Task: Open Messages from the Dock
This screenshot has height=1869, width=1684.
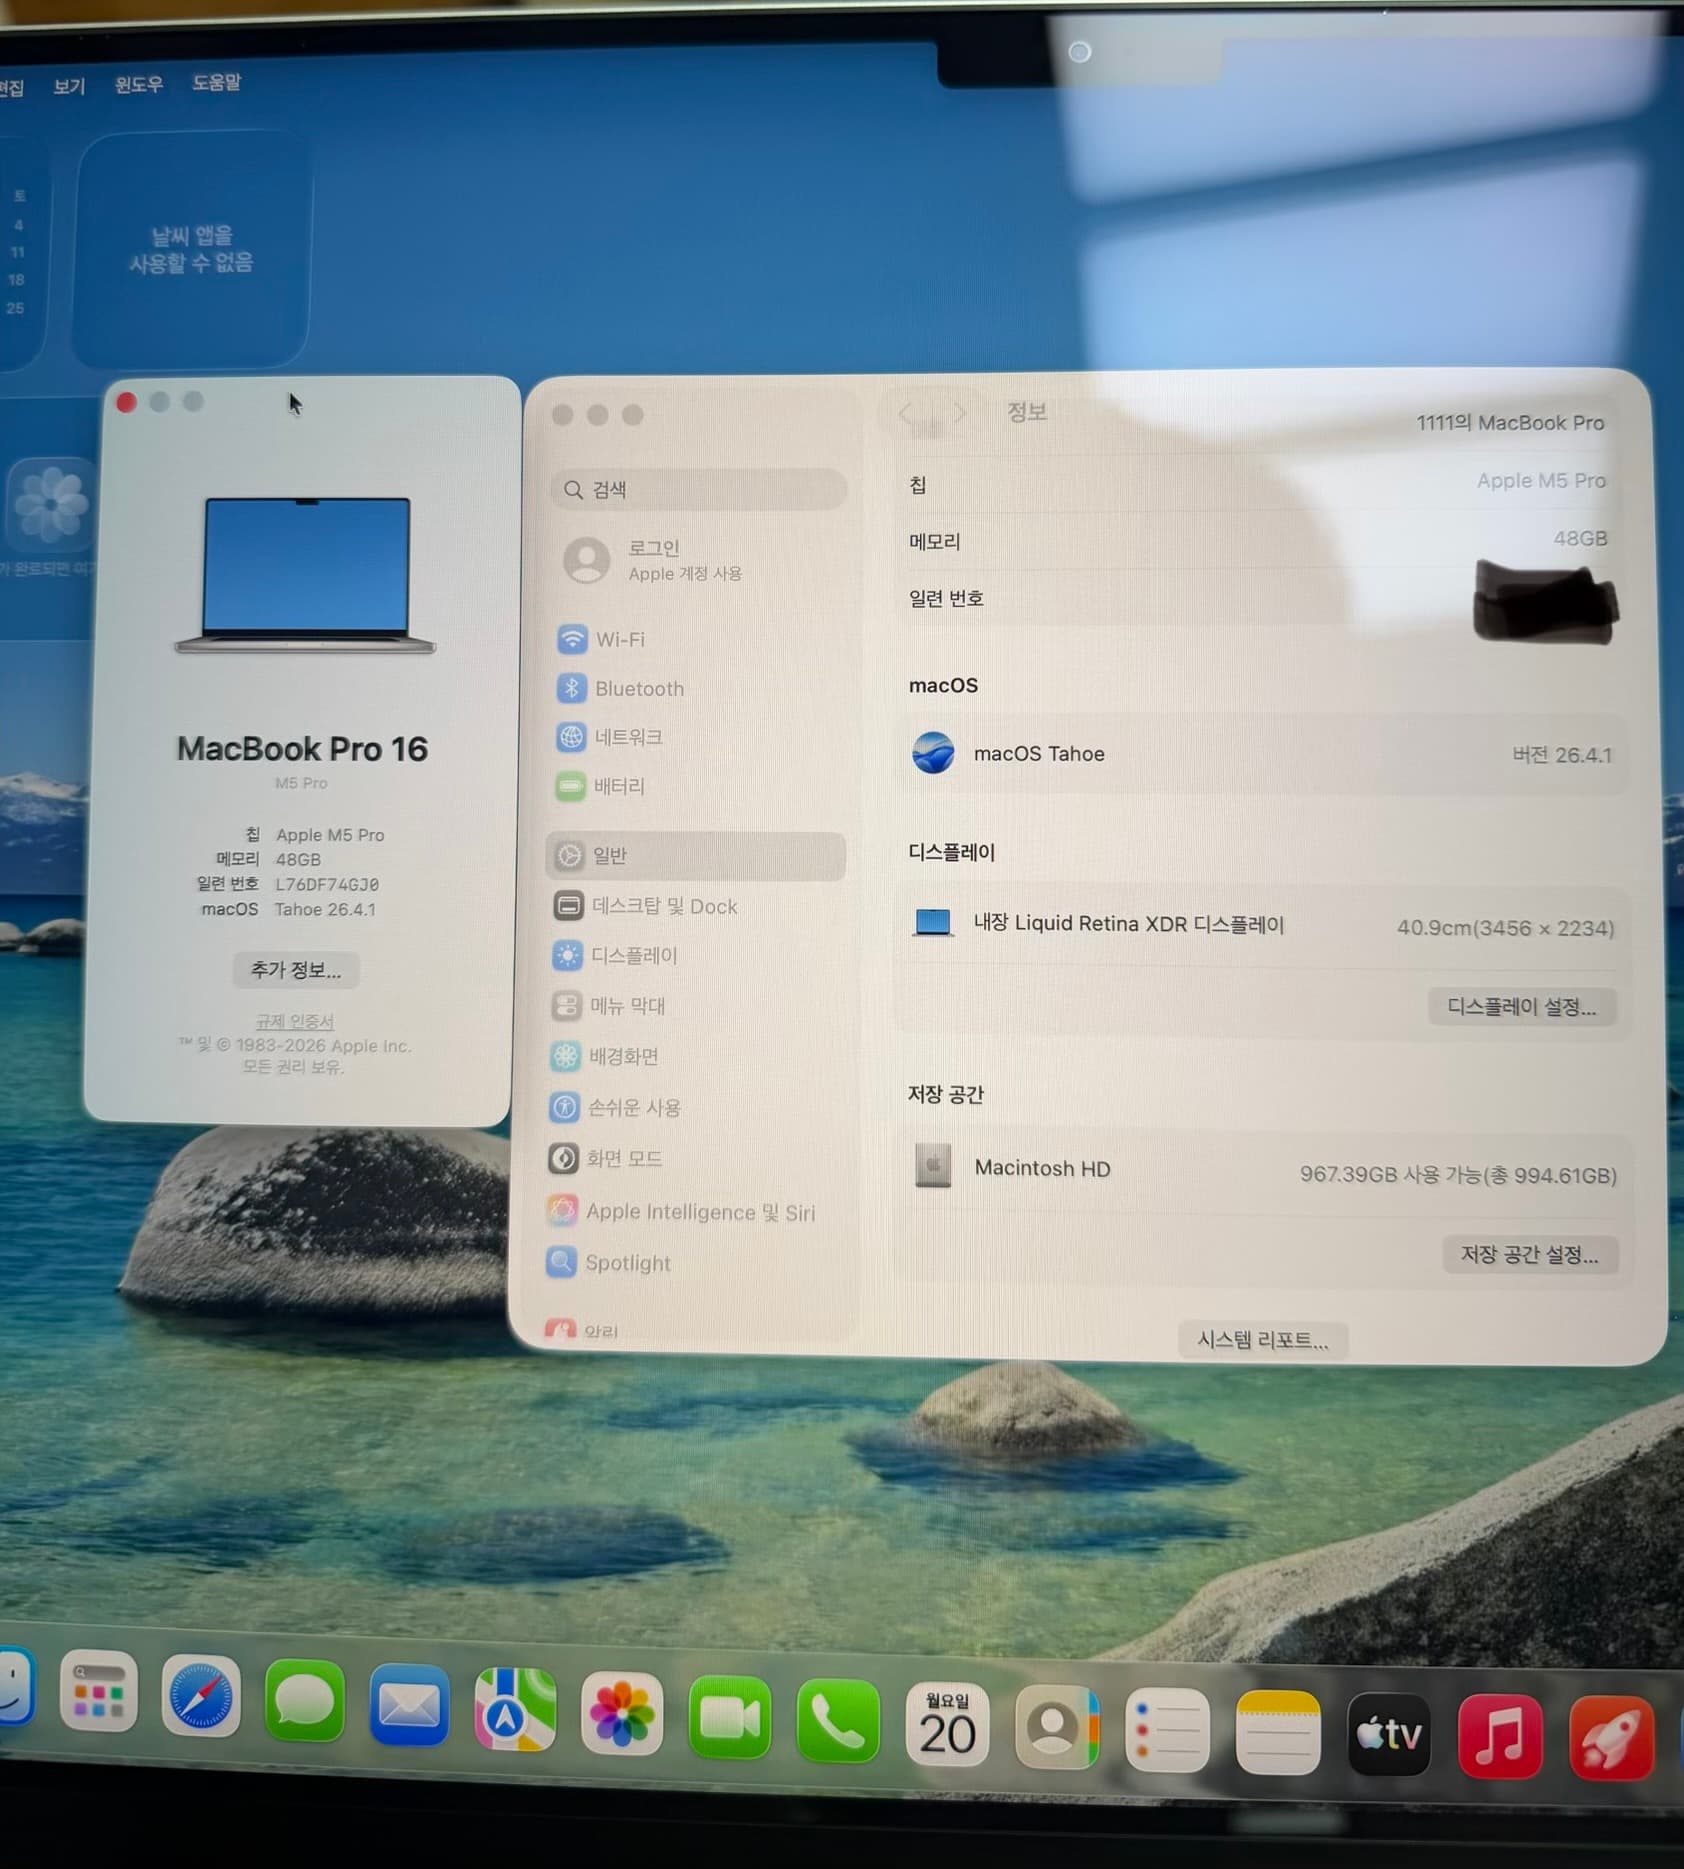Action: 304,1701
